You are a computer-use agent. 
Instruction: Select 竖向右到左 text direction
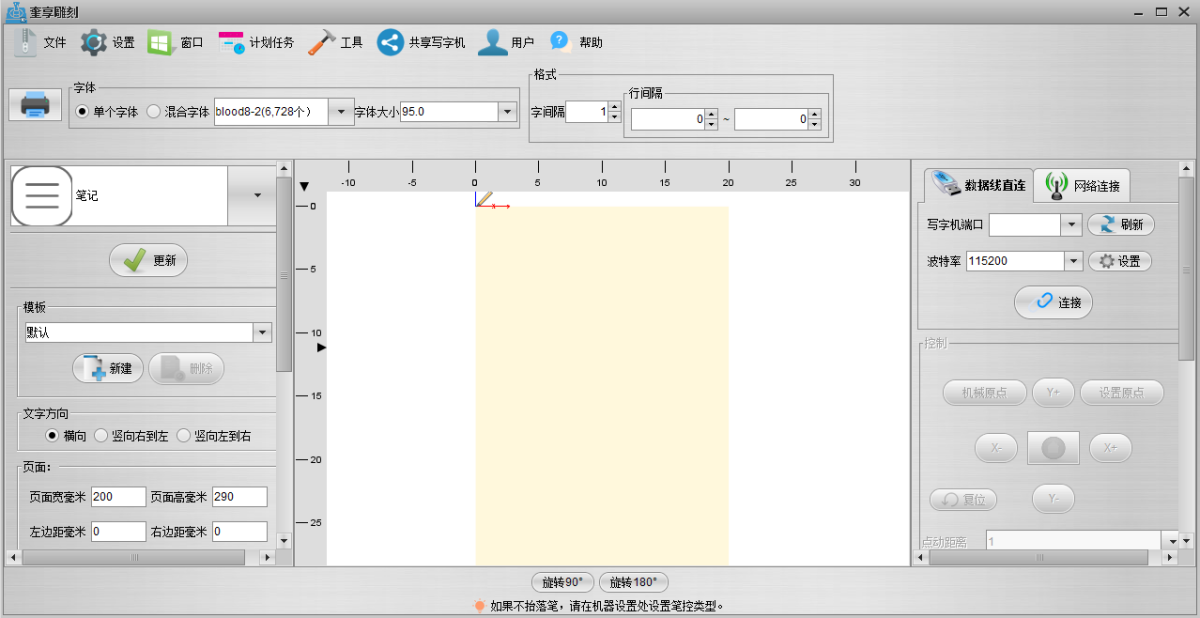(101, 436)
